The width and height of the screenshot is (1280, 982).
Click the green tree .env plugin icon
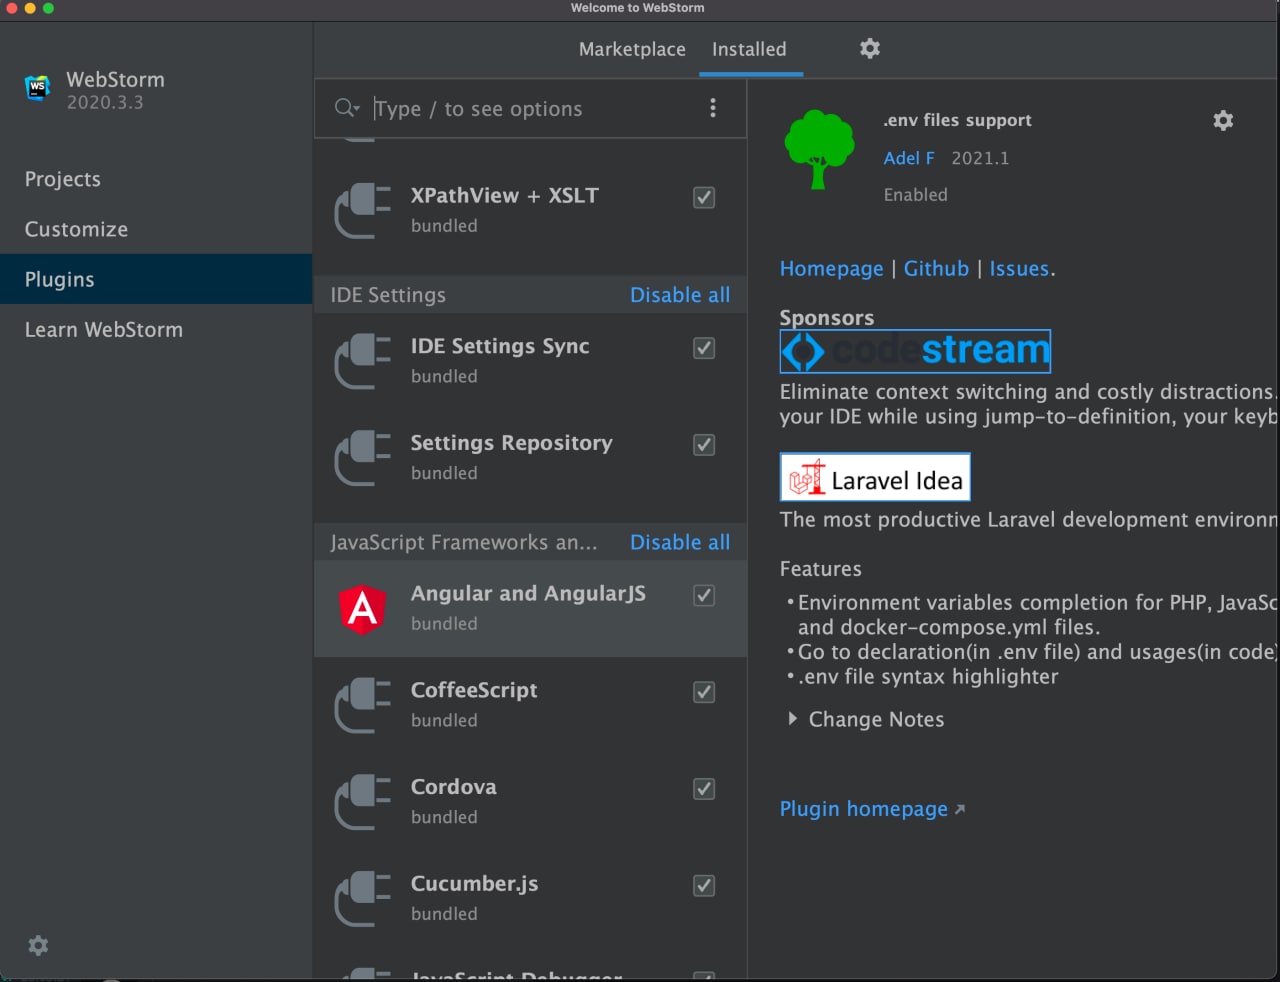click(819, 149)
